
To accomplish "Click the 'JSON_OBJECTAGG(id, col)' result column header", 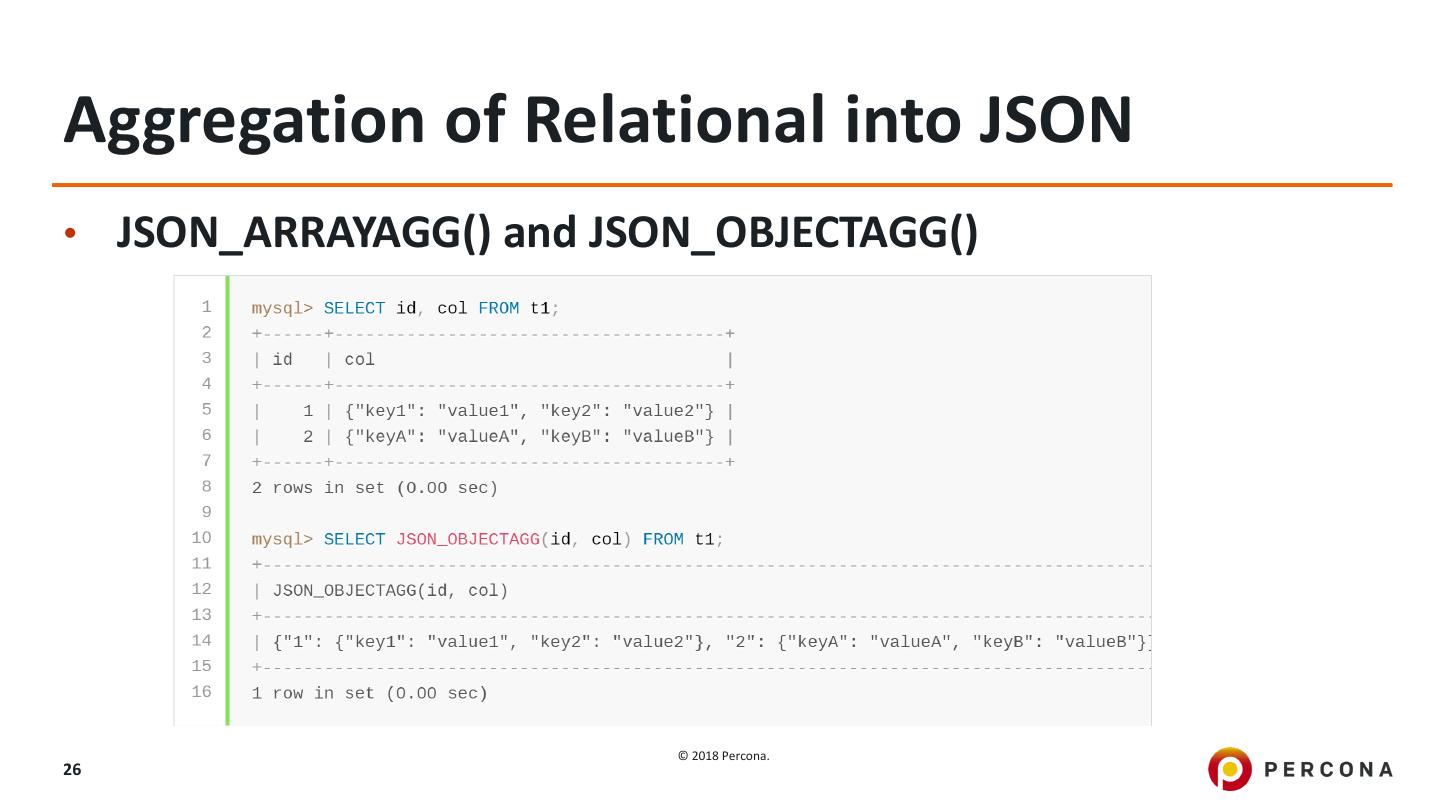I will pos(390,591).
